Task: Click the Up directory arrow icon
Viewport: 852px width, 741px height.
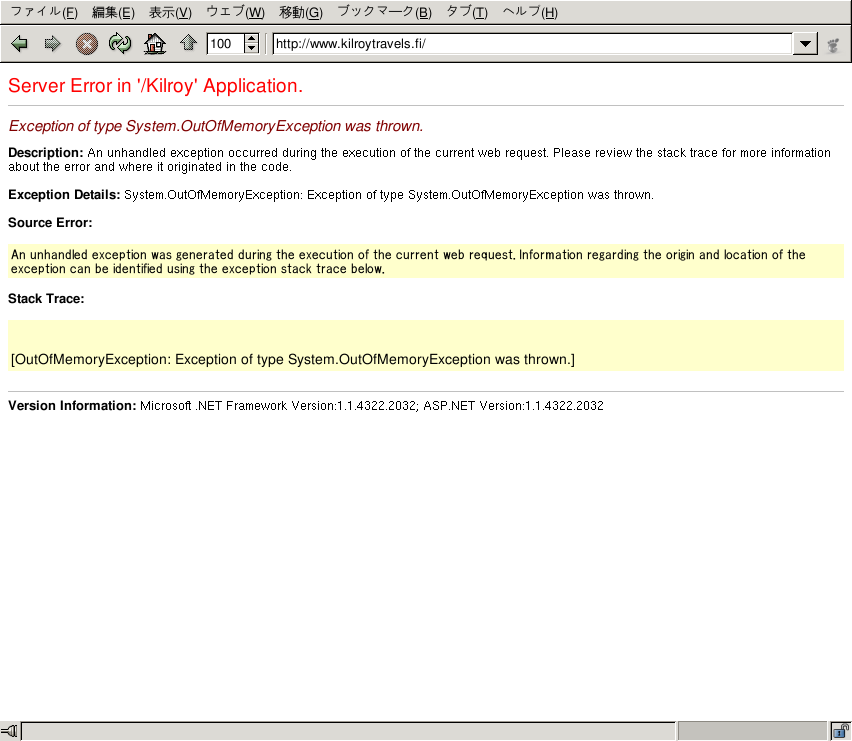Action: [188, 44]
